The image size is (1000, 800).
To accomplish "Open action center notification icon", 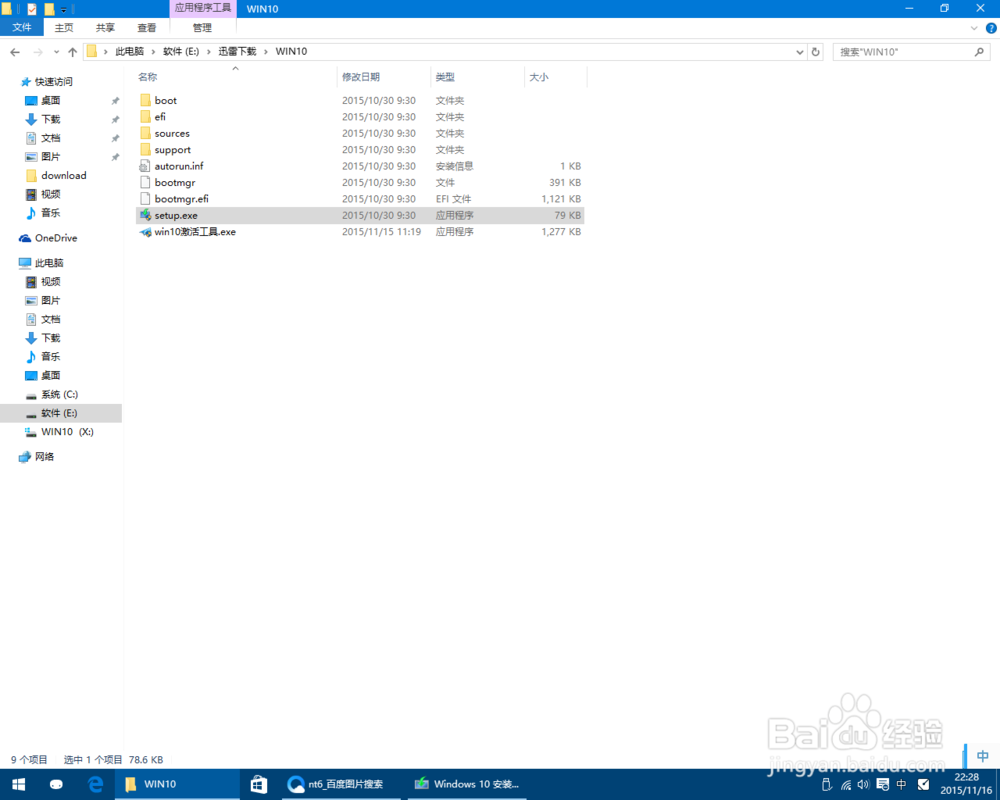I will pos(883,785).
